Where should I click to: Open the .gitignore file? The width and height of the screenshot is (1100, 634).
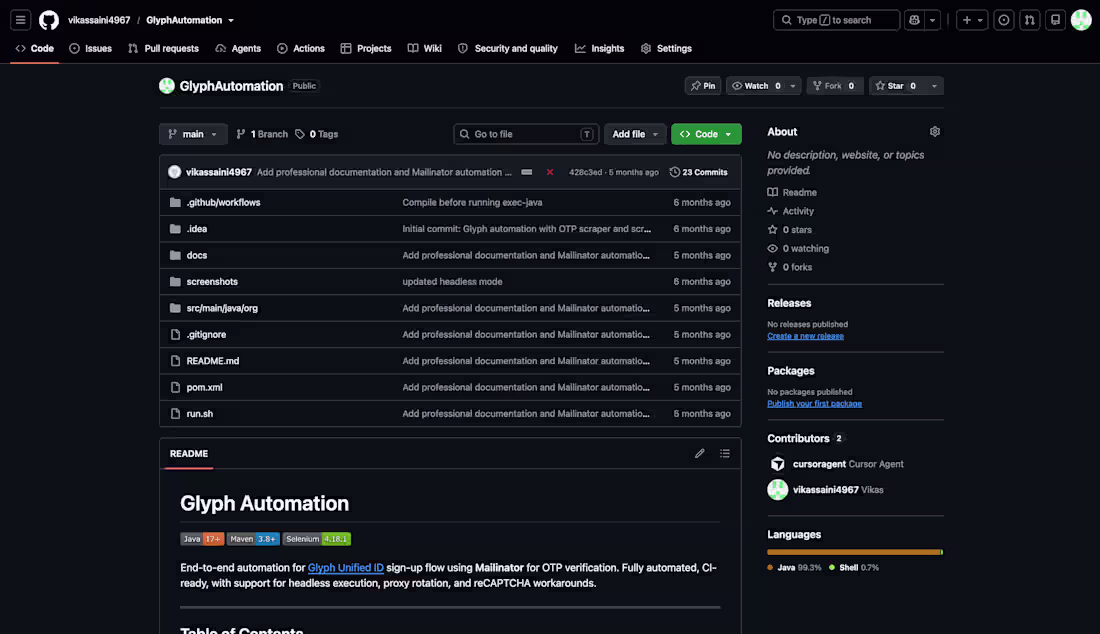point(206,335)
